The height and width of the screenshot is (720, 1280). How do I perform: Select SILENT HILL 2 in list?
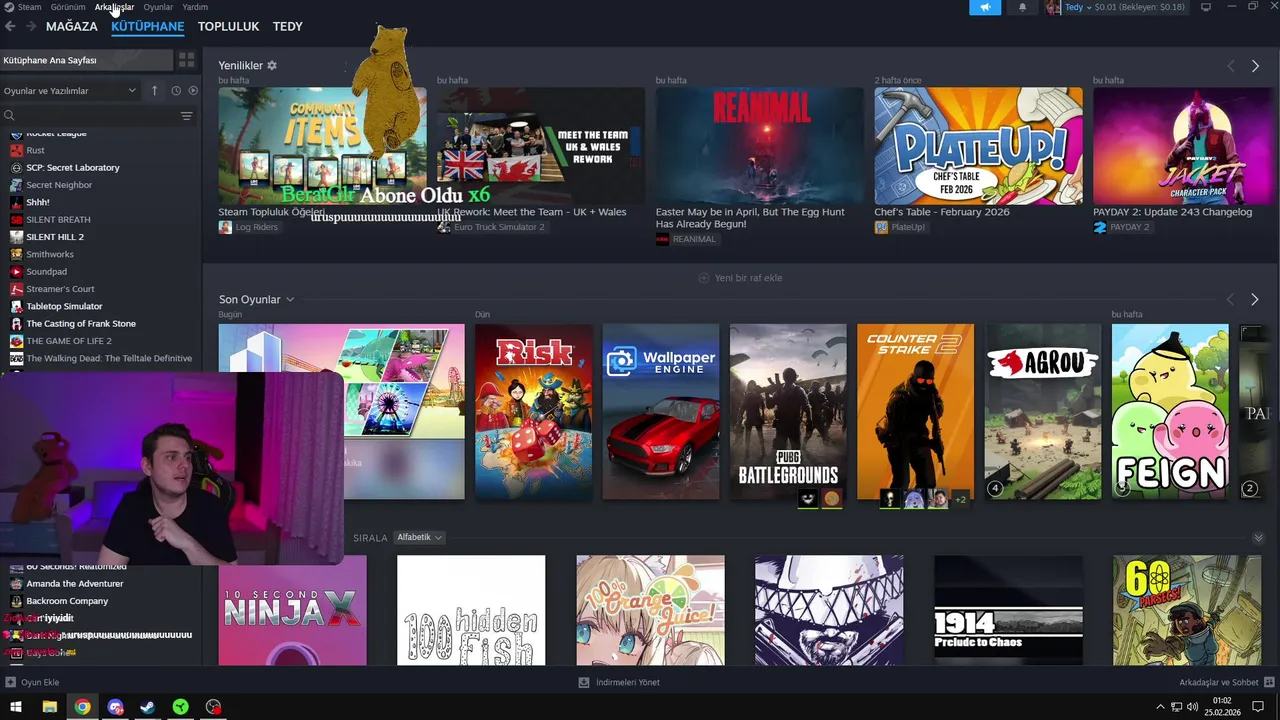point(55,237)
